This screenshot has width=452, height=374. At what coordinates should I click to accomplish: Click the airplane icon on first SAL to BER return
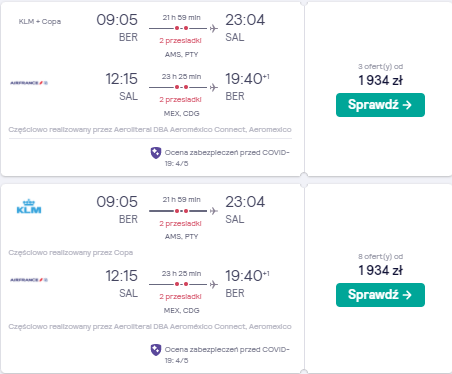[214, 87]
